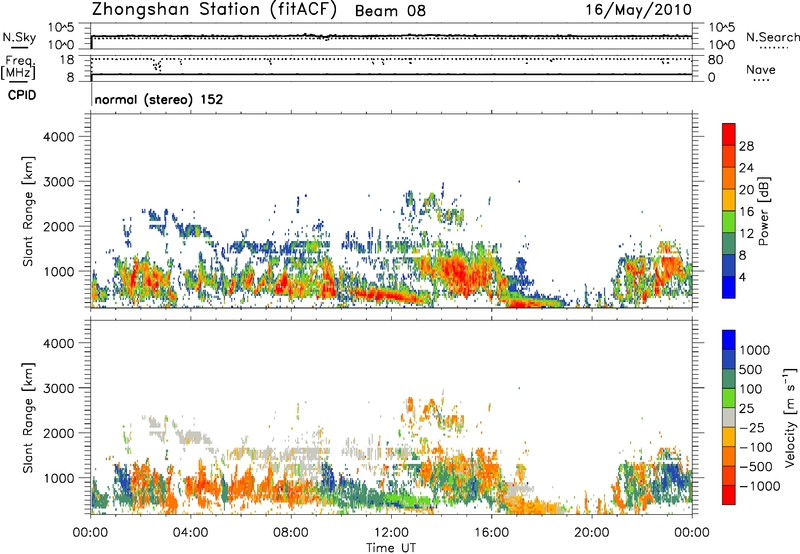Click the 'Zhongshan Station (fitACF)' title
This screenshot has width=800, height=554.
[x=214, y=10]
